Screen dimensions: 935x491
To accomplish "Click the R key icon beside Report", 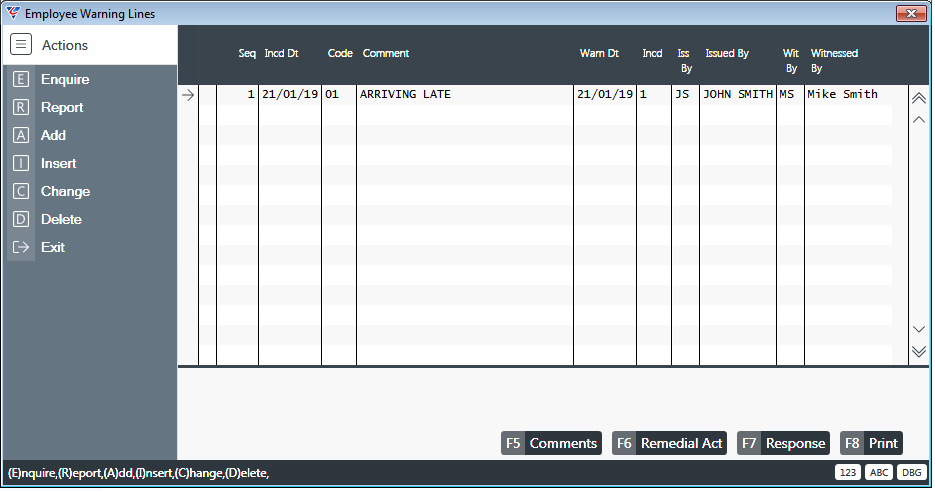I will 21,107.
